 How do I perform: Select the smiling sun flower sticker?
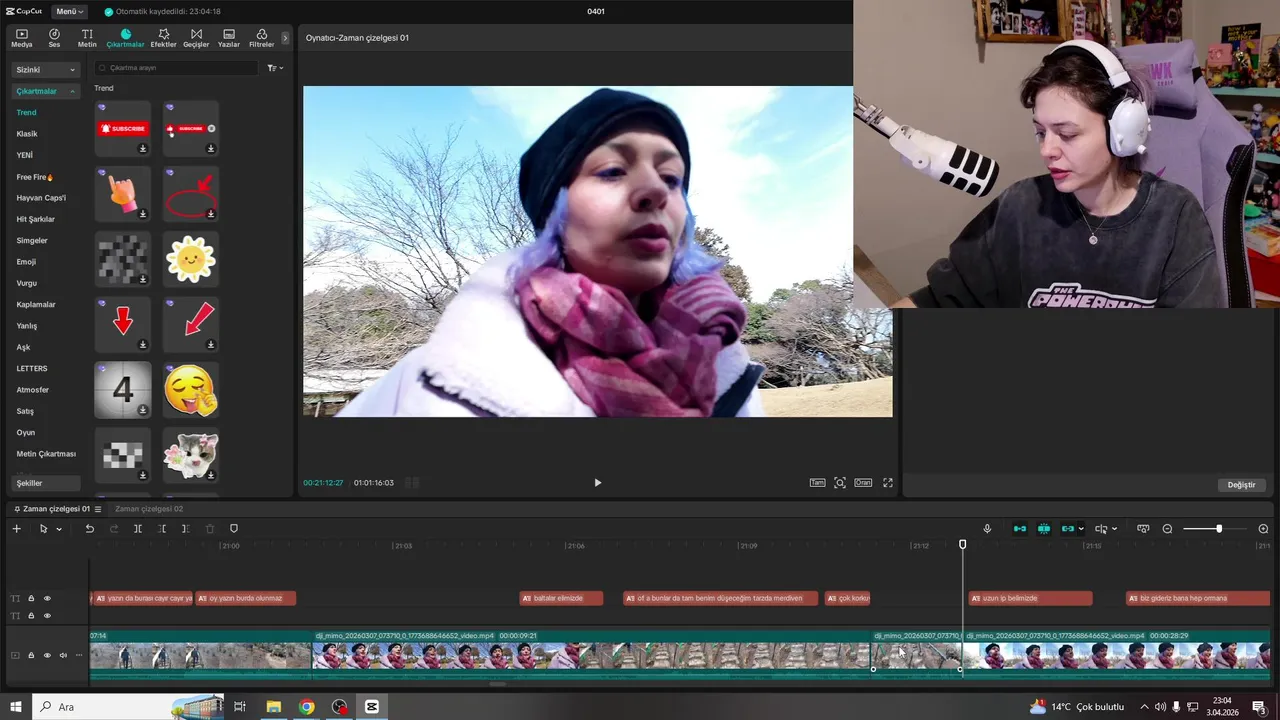[x=191, y=259]
